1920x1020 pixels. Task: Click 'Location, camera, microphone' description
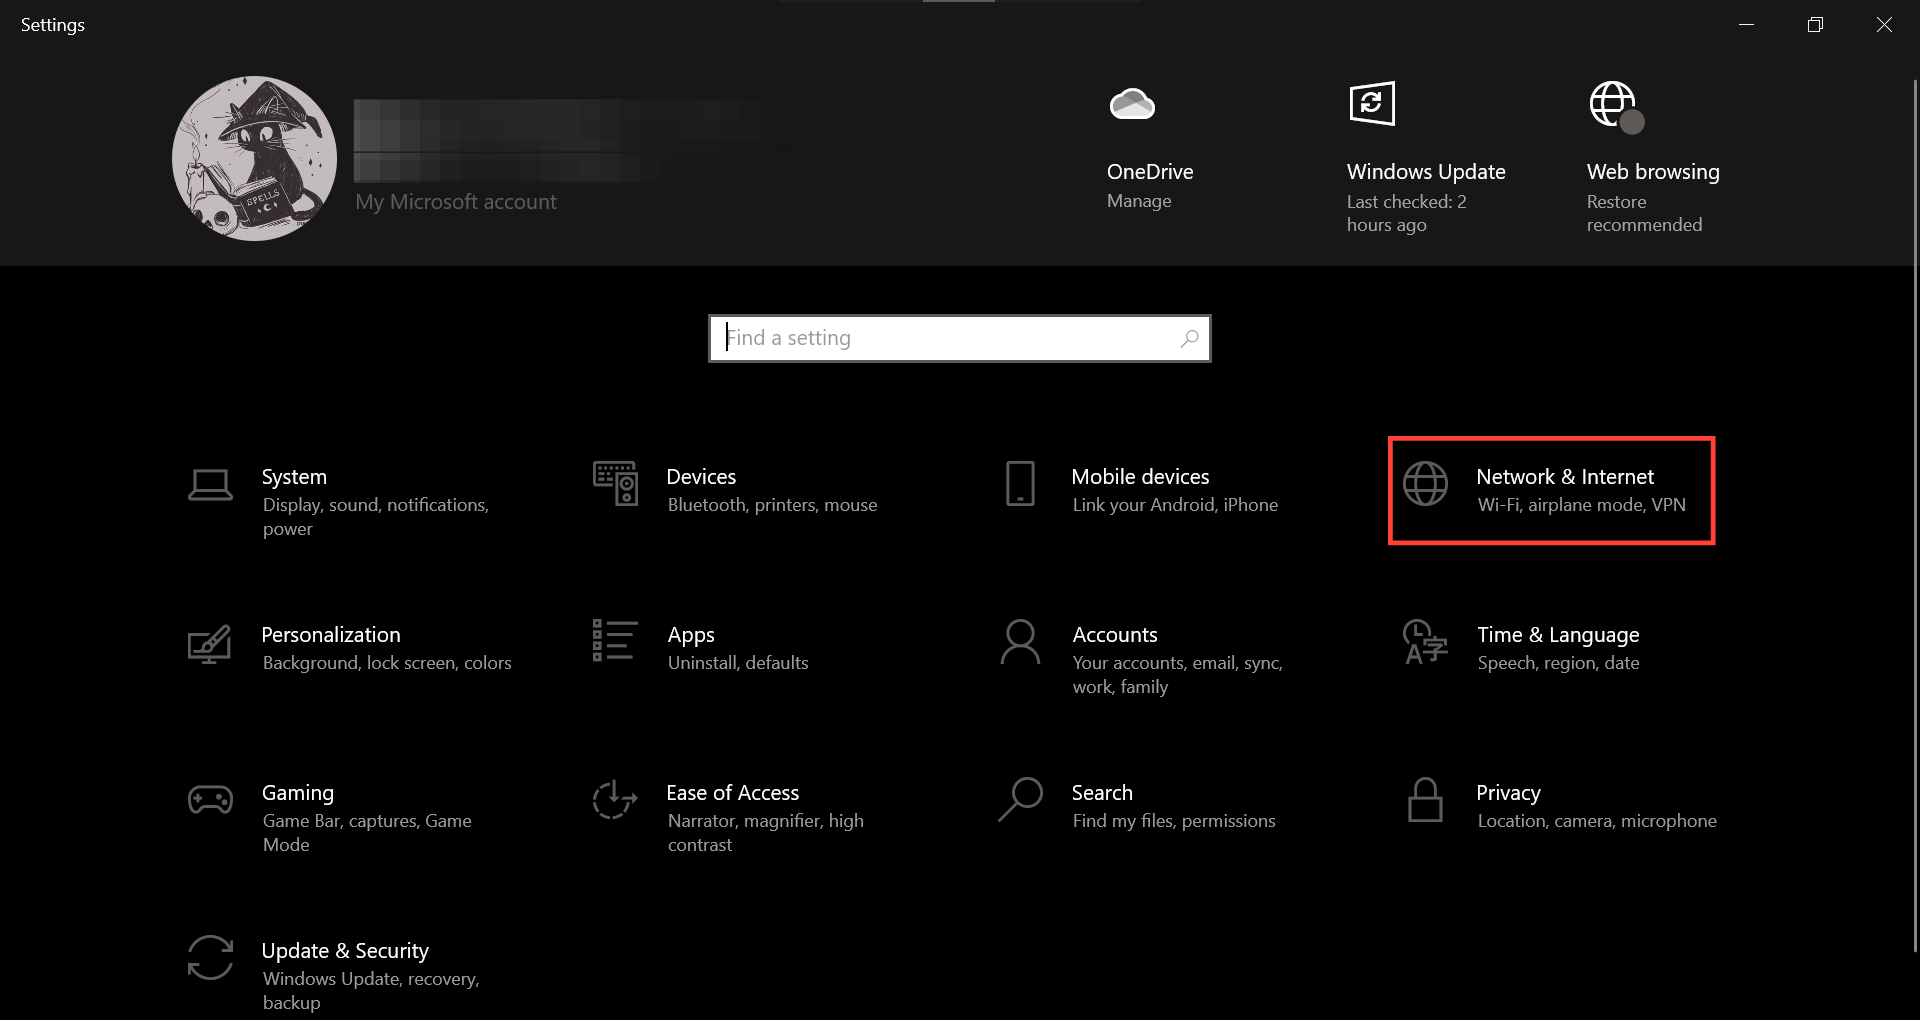[1597, 821]
